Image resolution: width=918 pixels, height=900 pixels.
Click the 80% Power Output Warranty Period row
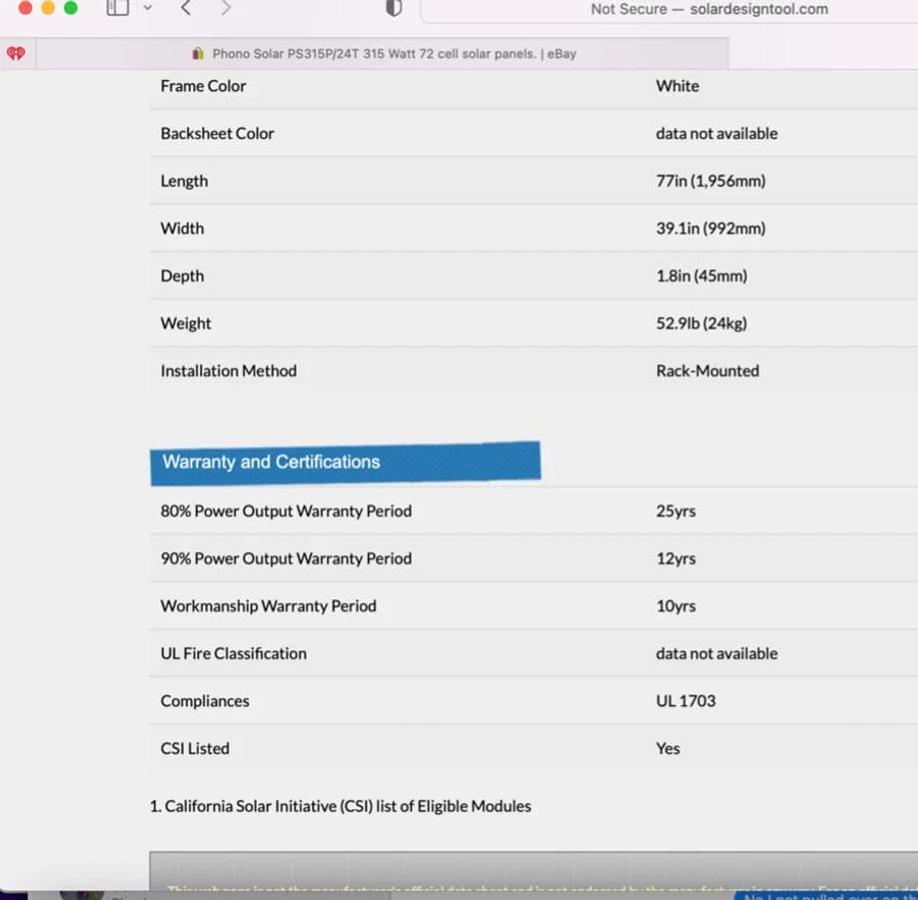pyautogui.click(x=286, y=511)
